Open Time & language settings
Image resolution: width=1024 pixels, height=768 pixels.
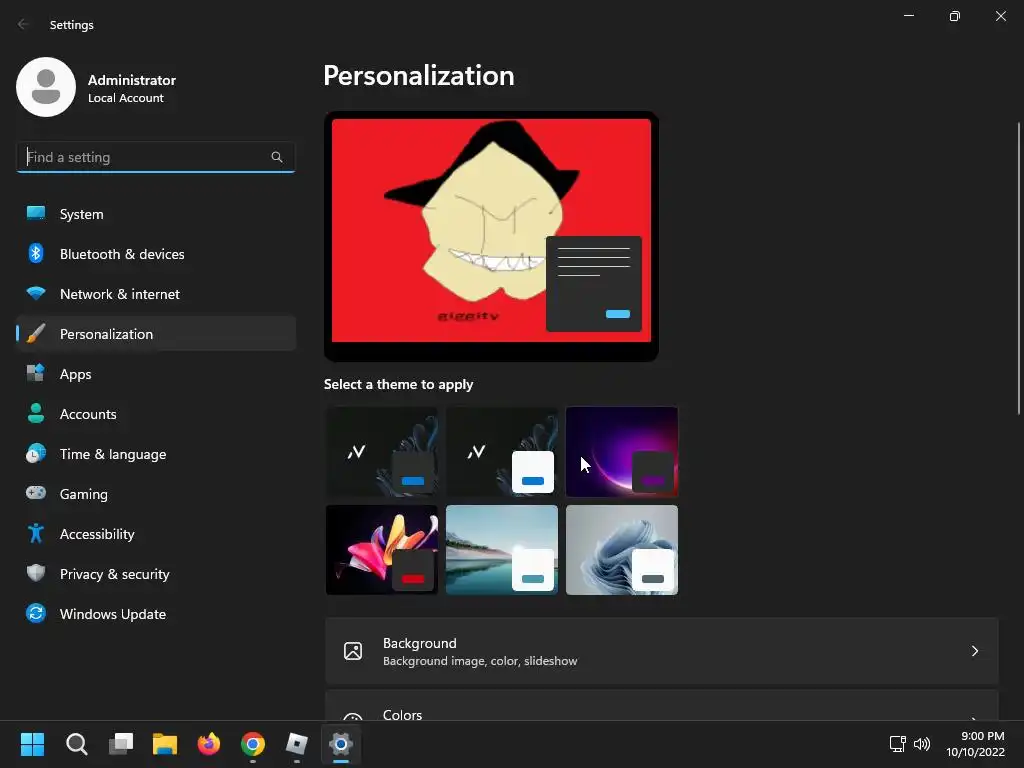click(x=156, y=453)
